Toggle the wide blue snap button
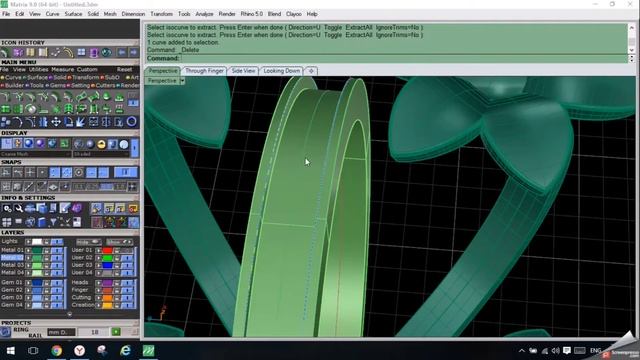The width and height of the screenshot is (640, 360). coord(125,172)
